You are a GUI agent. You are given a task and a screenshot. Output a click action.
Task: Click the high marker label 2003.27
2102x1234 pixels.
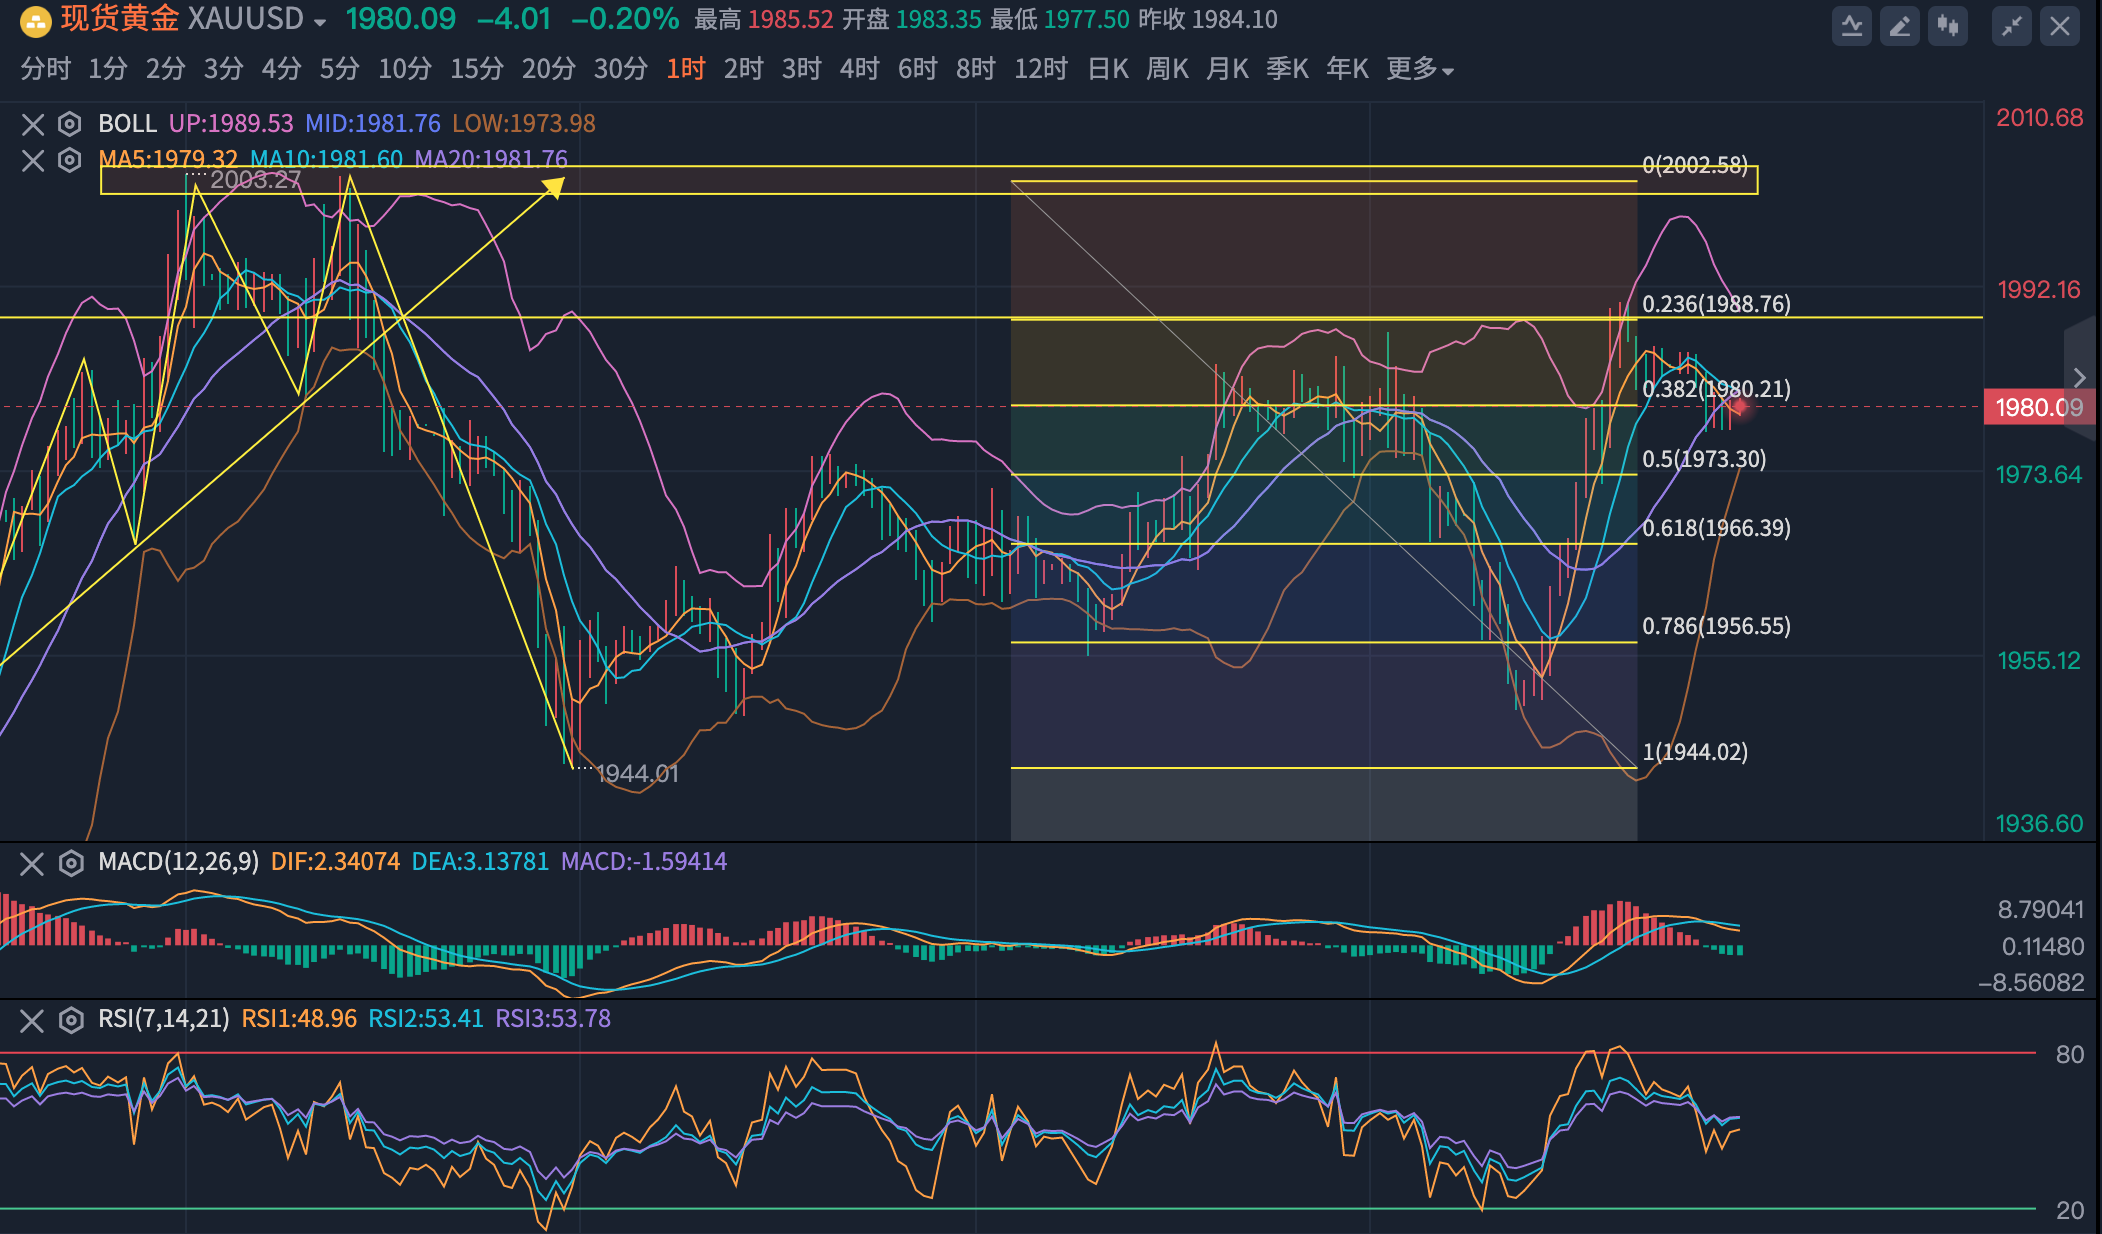pos(255,180)
